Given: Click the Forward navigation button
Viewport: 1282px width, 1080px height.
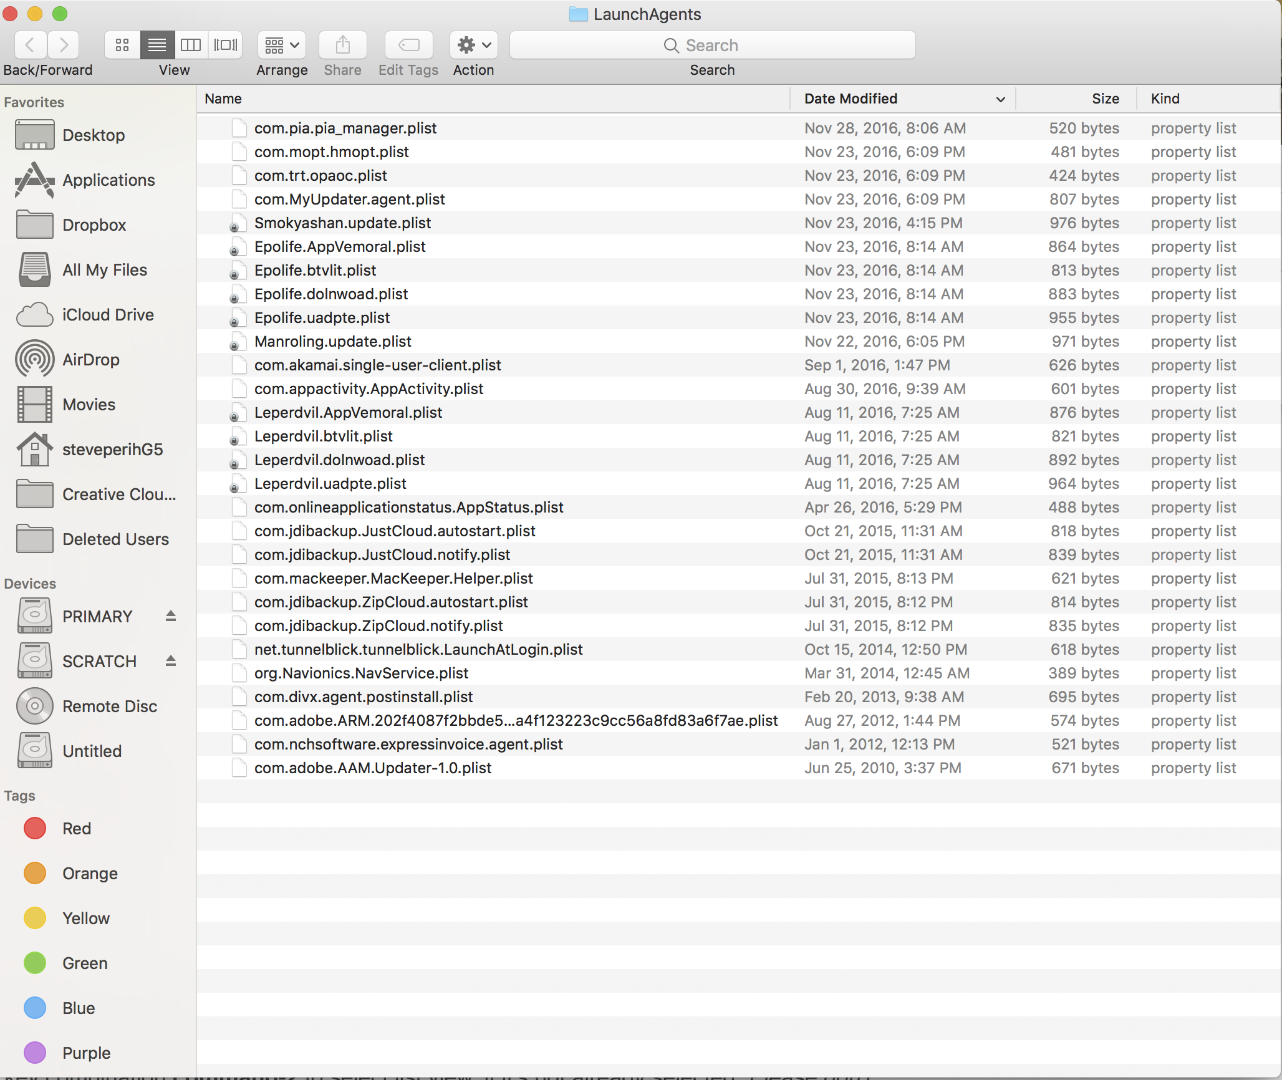Looking at the screenshot, I should [x=63, y=44].
